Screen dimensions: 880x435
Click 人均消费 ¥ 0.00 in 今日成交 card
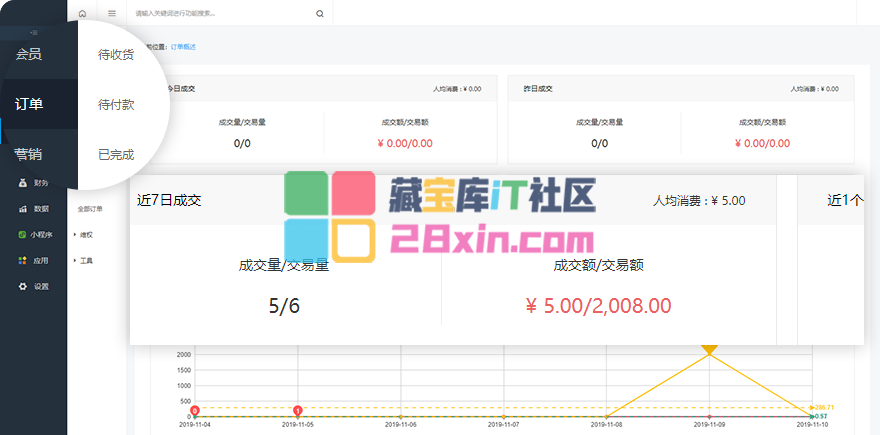coord(457,89)
